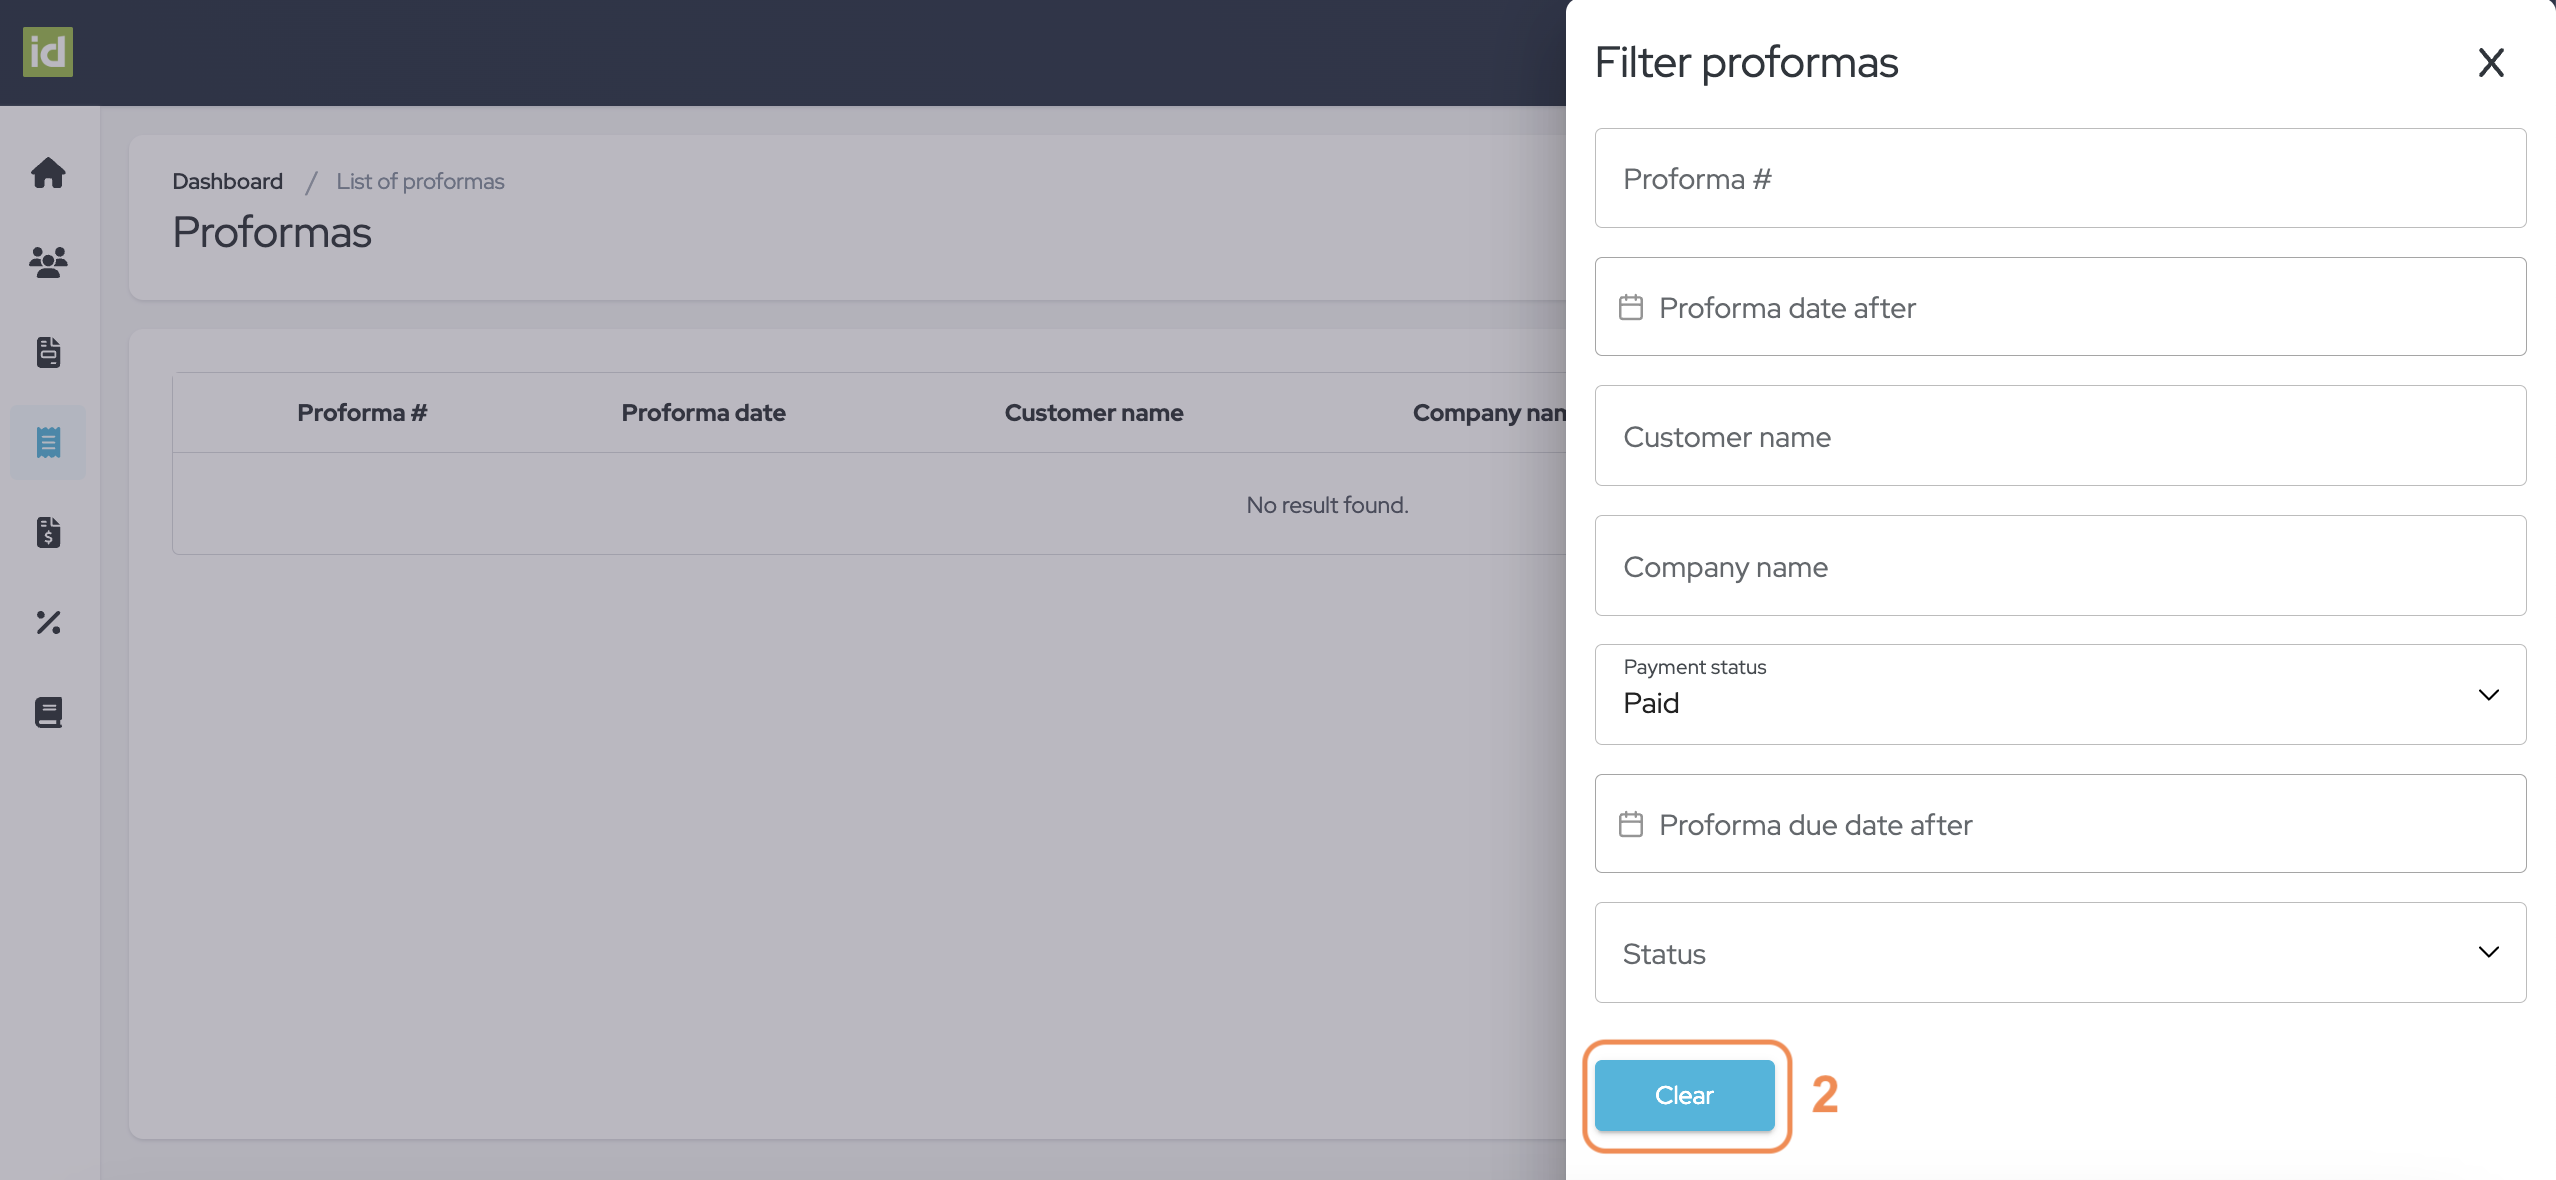
Task: Click the Proformas list icon
Action: pos(49,440)
